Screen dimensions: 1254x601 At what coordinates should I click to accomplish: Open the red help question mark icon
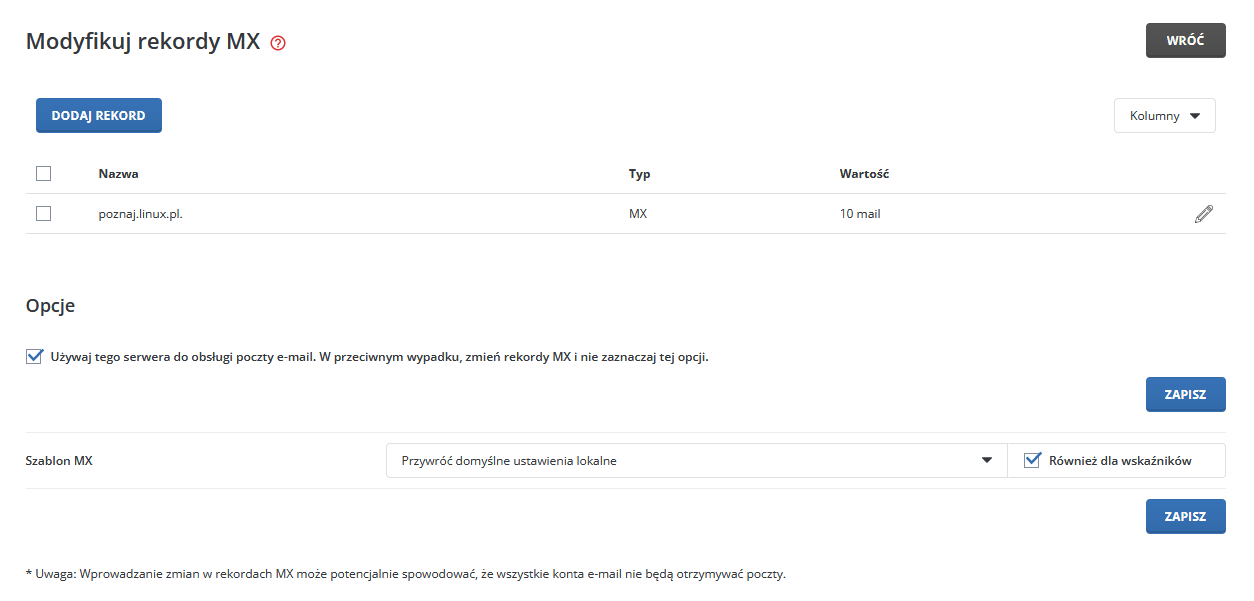[x=278, y=43]
